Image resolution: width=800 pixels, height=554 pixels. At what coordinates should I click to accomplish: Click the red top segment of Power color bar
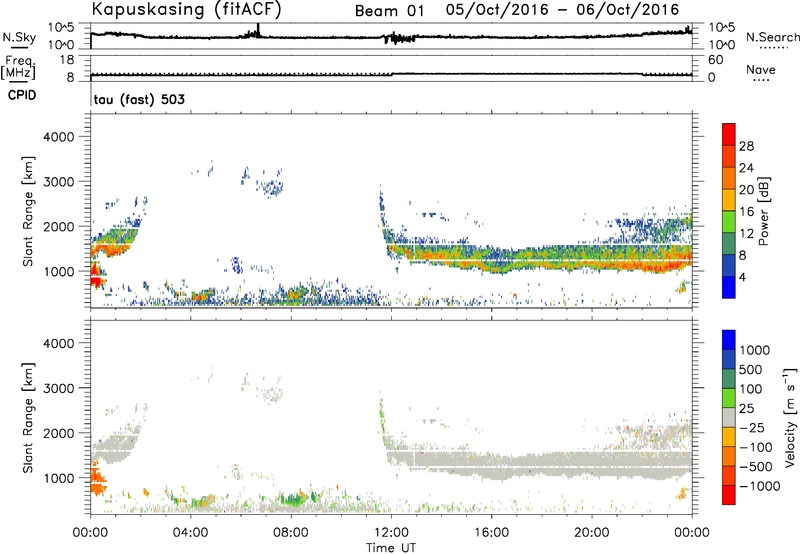pyautogui.click(x=729, y=134)
